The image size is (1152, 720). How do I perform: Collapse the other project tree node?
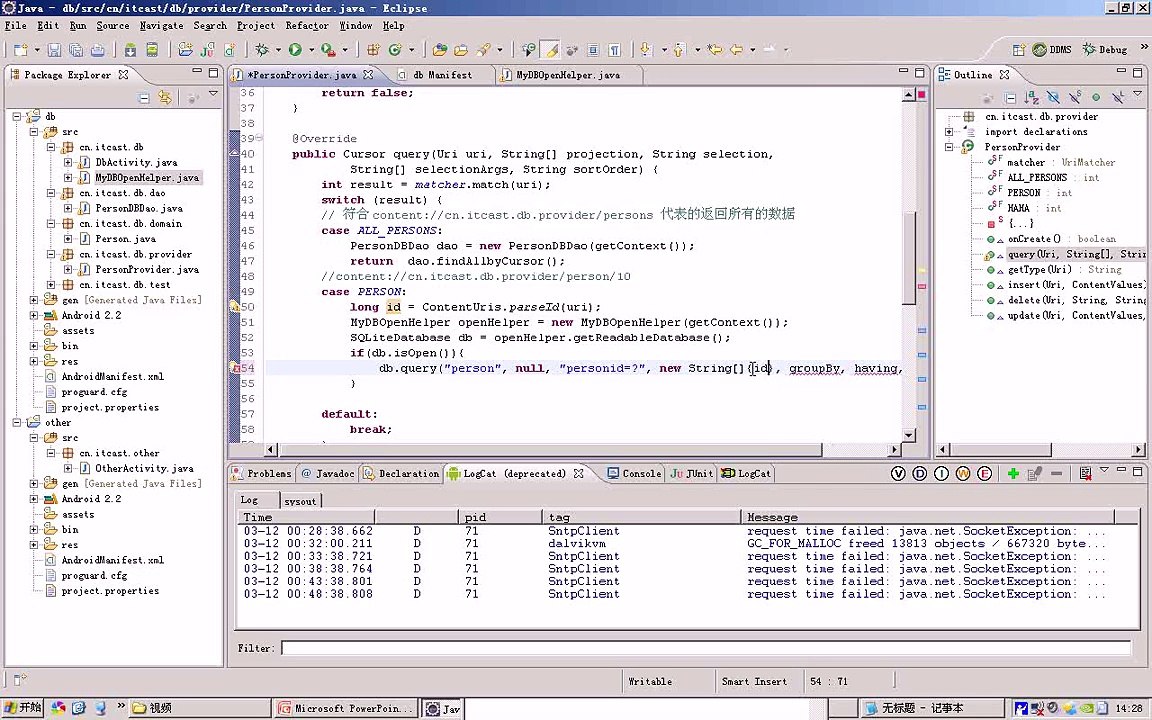click(17, 422)
